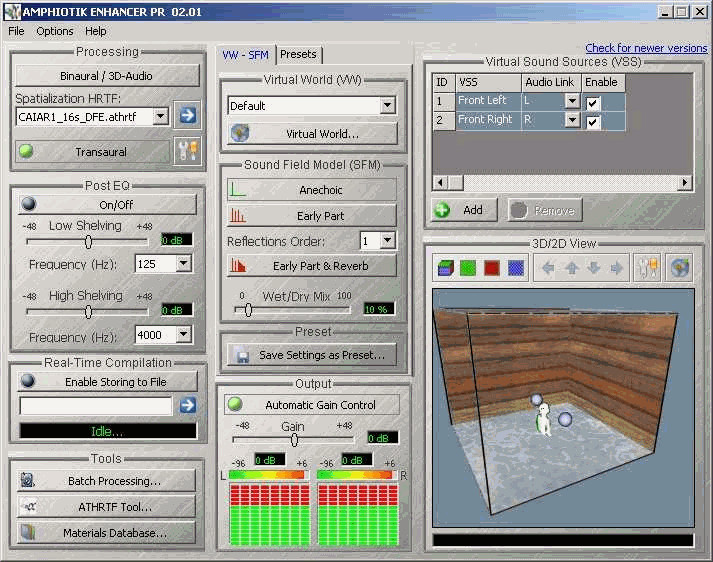Click VSS list scrollbar left arrow

(440, 182)
